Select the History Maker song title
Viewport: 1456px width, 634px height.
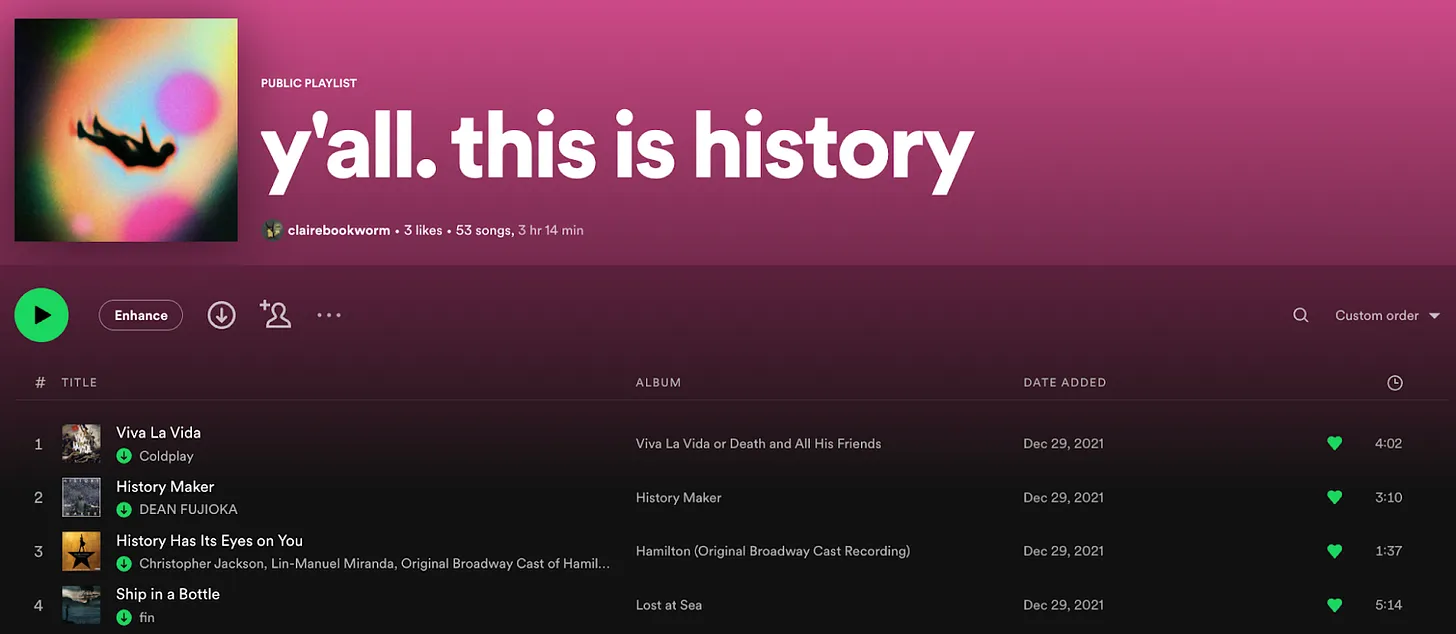point(165,486)
